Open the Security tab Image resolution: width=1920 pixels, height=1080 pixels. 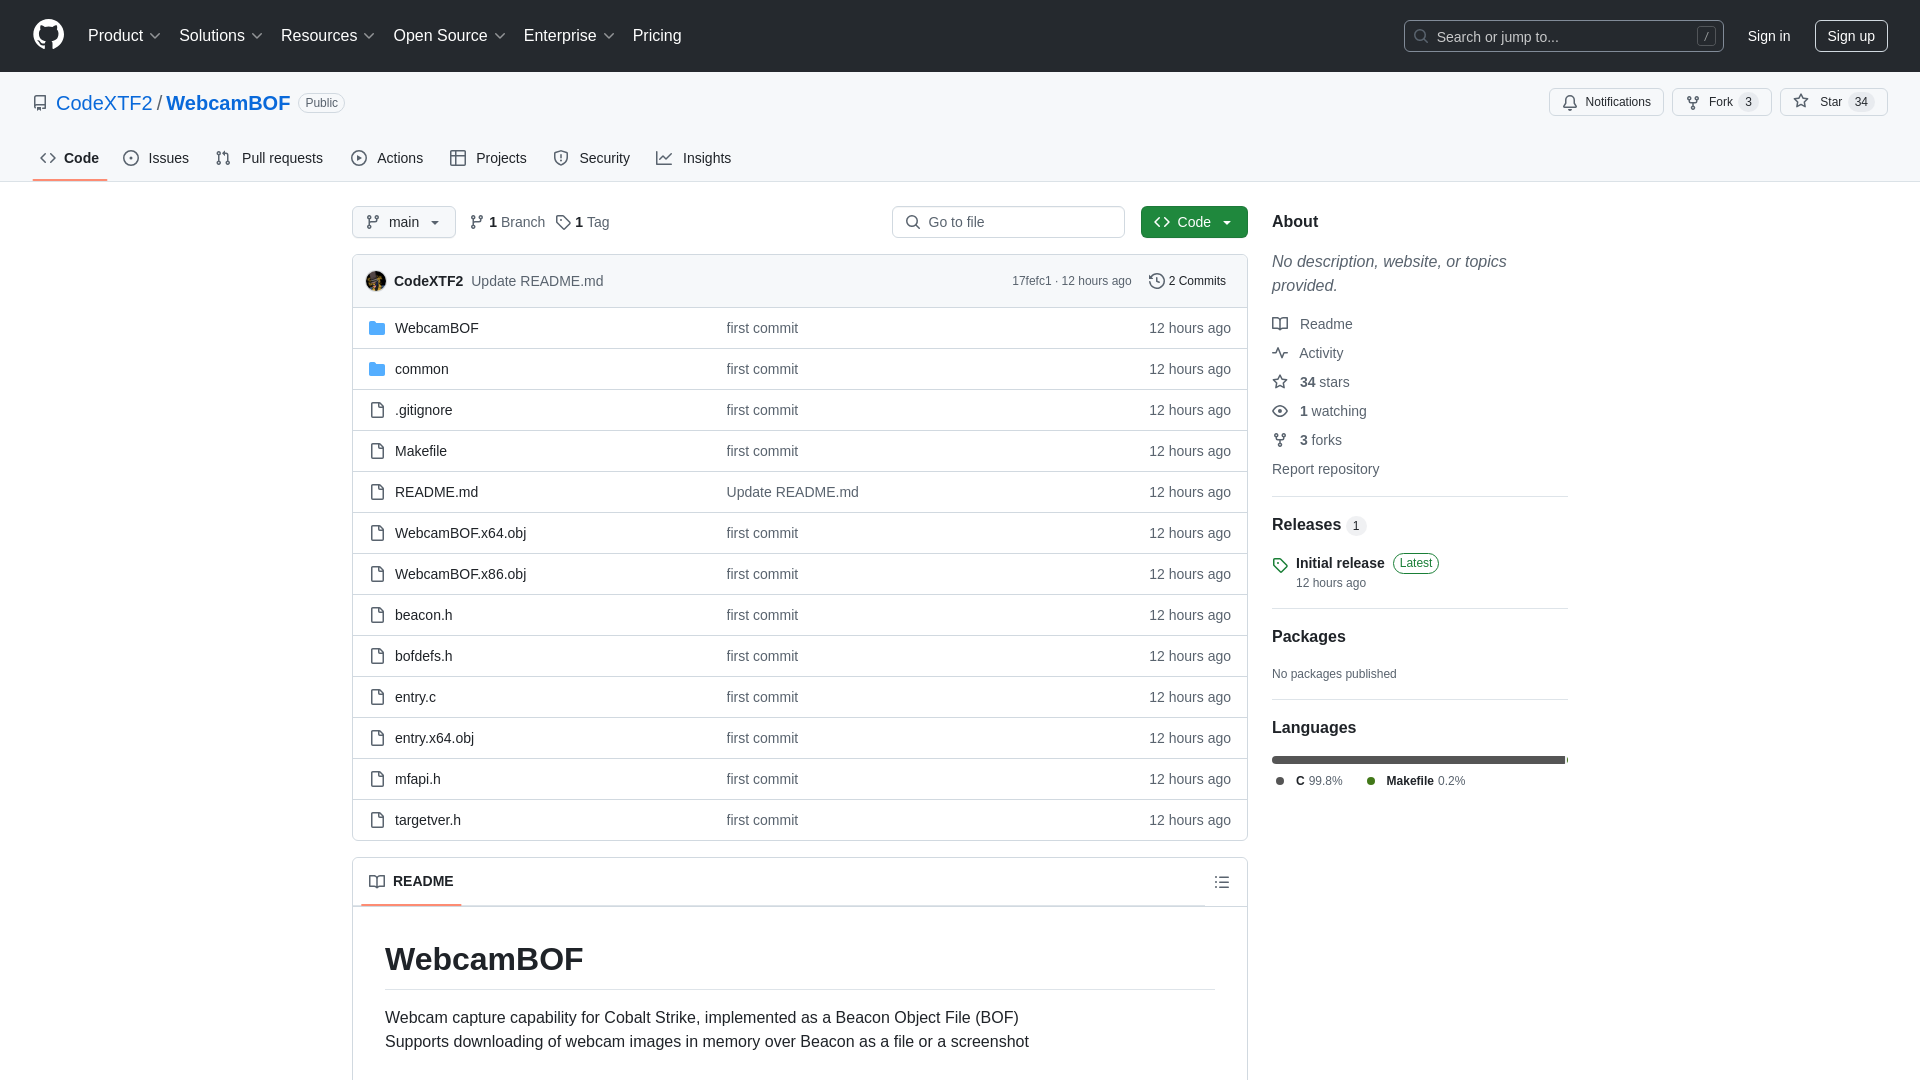(592, 158)
